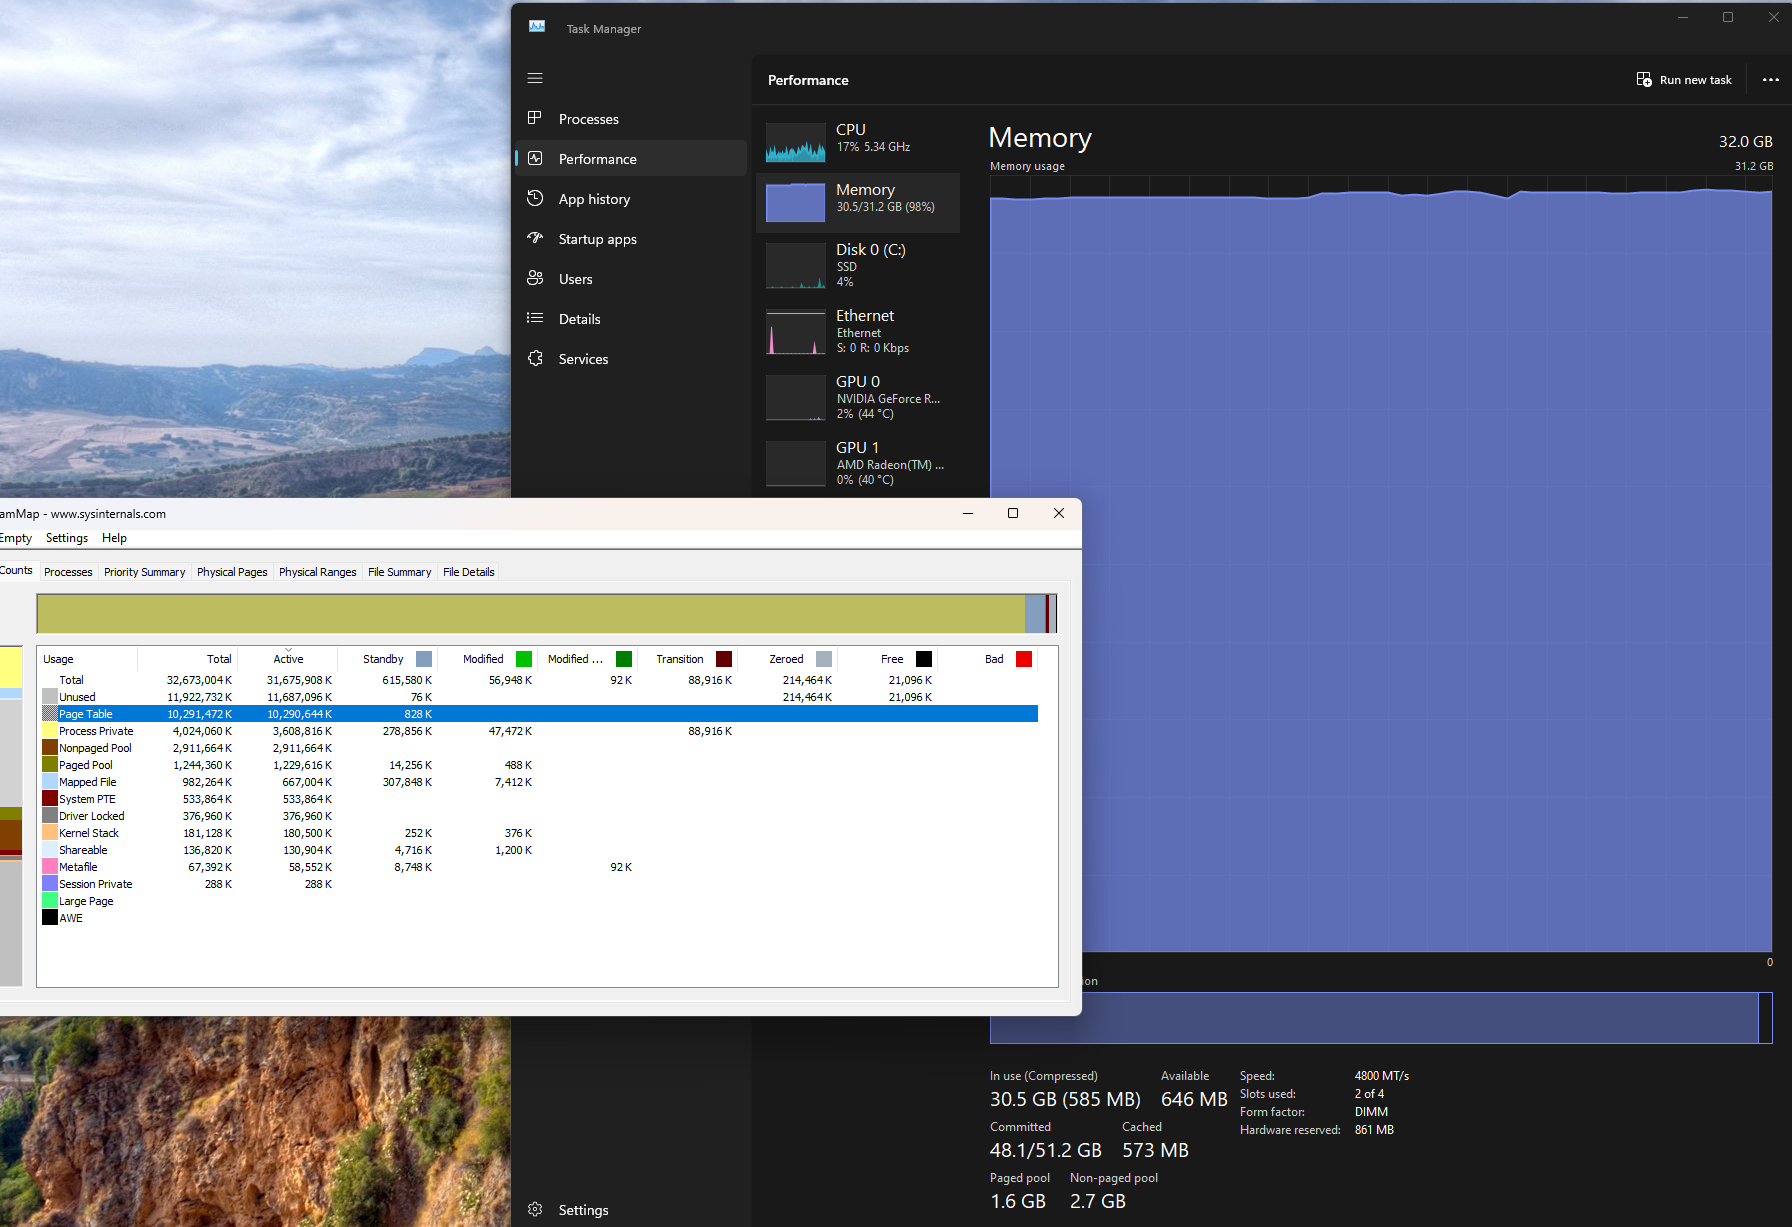Click the Settings gear icon in Task Manager
Image resolution: width=1792 pixels, height=1227 pixels.
pyautogui.click(x=535, y=1209)
